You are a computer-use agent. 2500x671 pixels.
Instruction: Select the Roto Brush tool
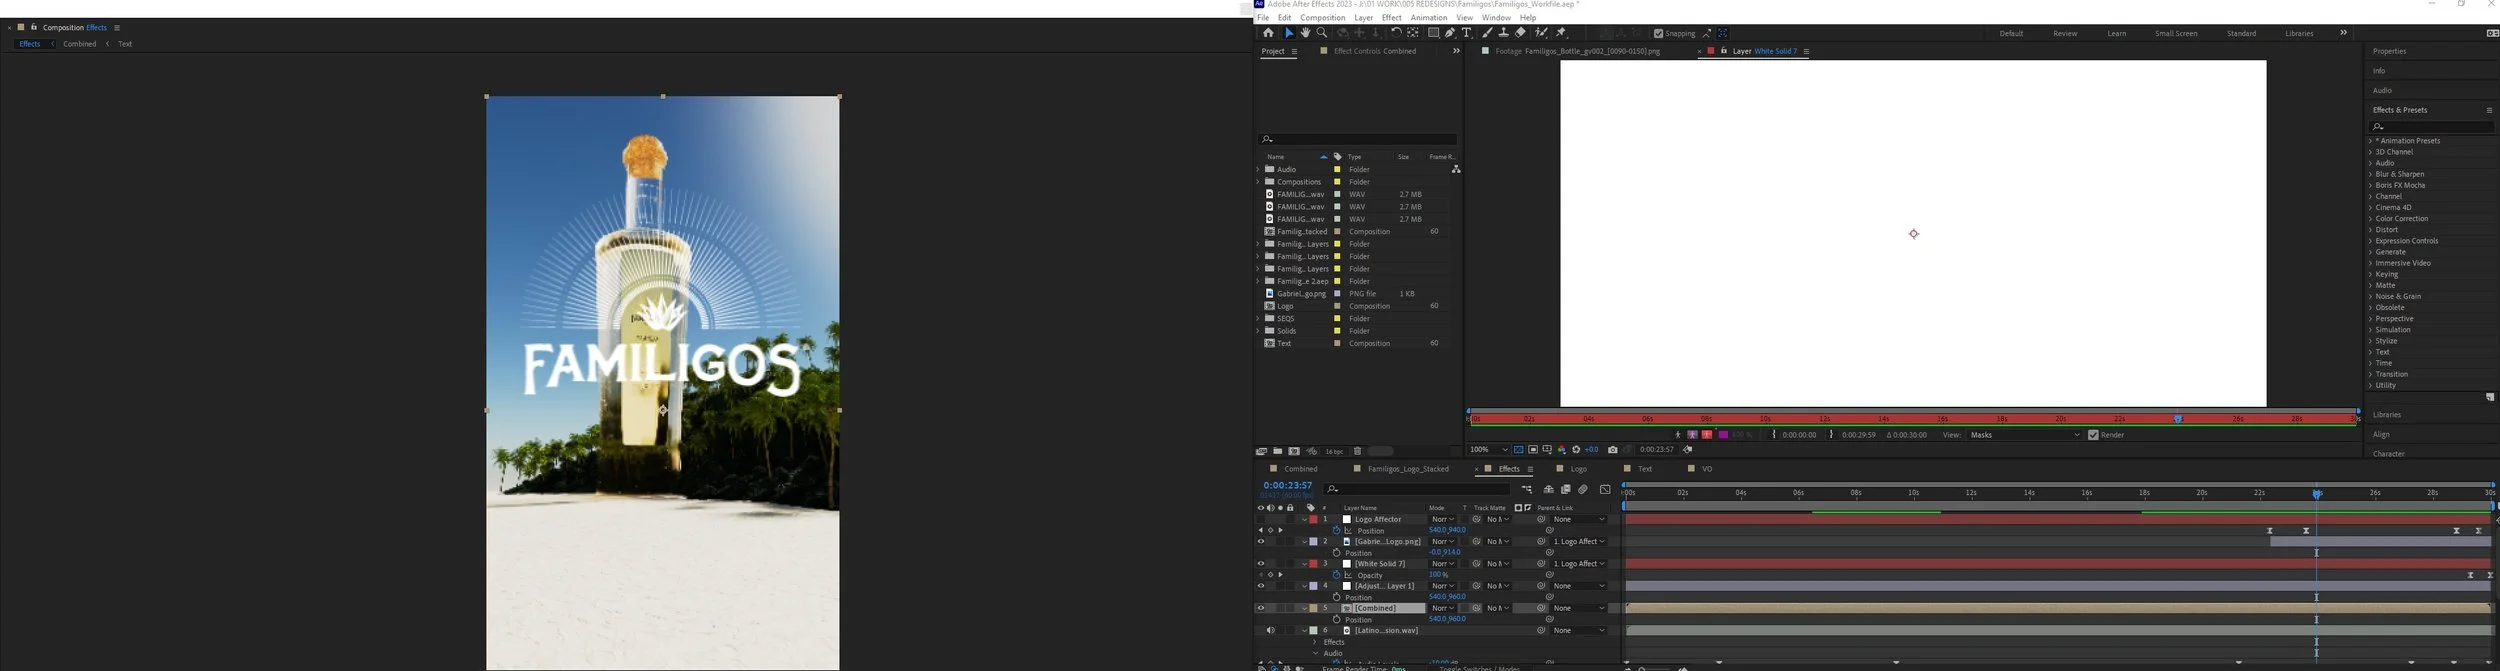pyautogui.click(x=1541, y=33)
